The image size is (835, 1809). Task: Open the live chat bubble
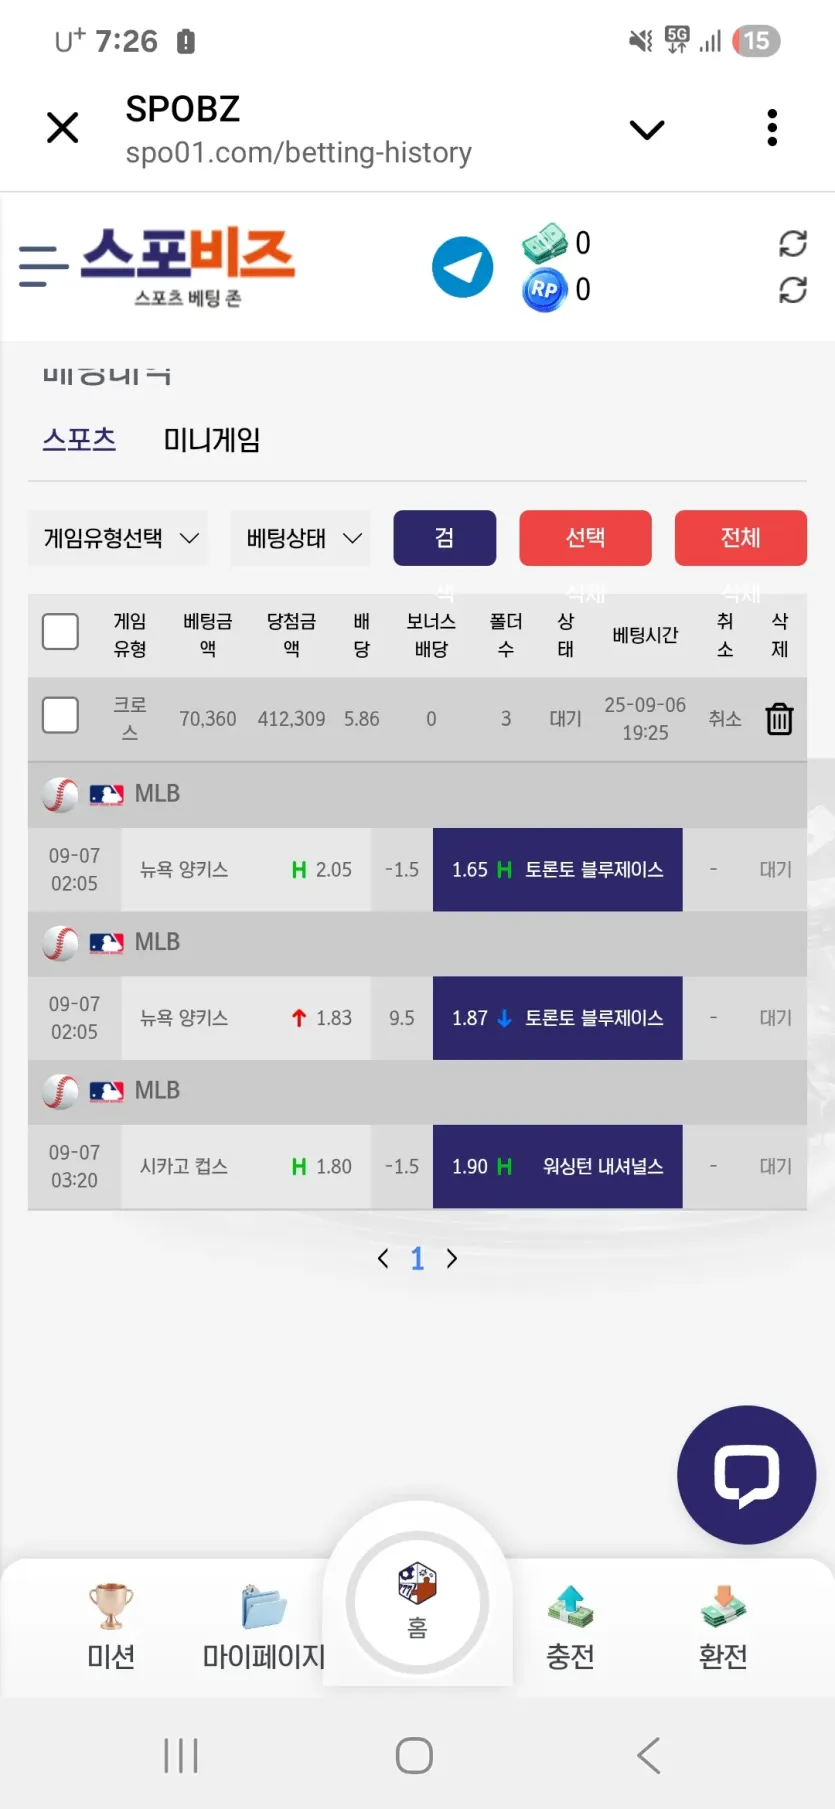click(746, 1474)
